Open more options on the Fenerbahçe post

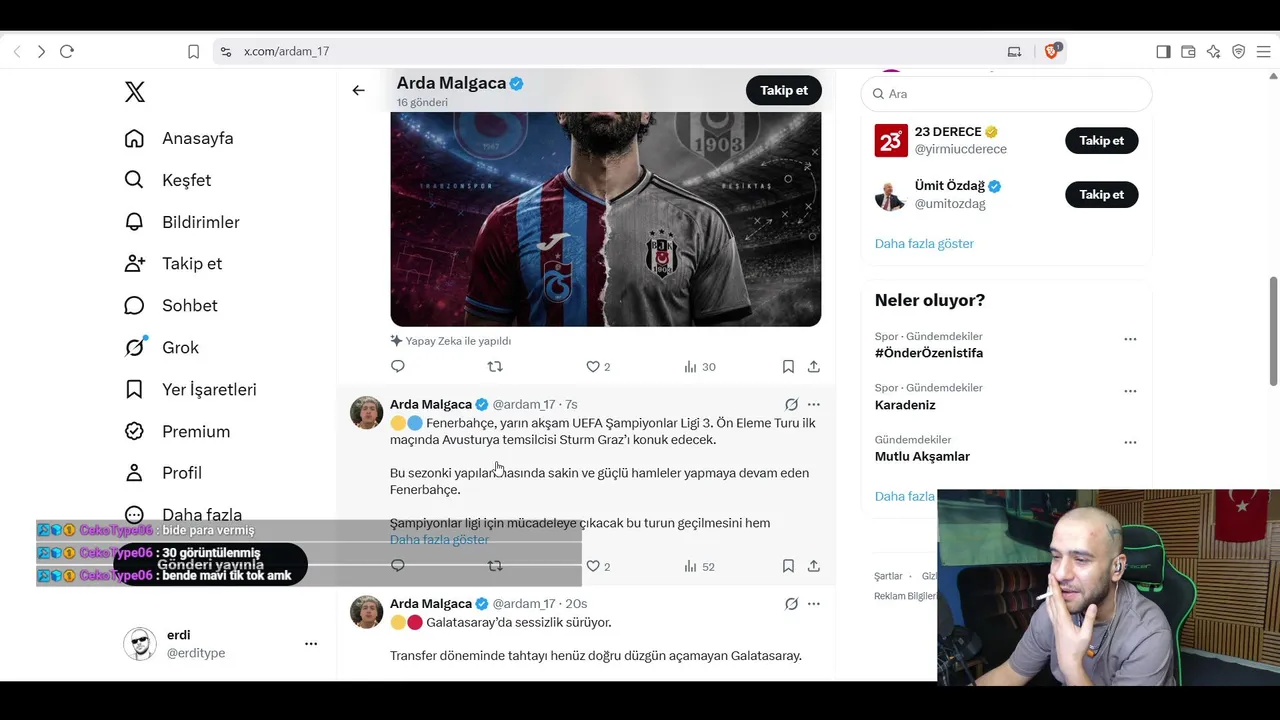point(814,405)
